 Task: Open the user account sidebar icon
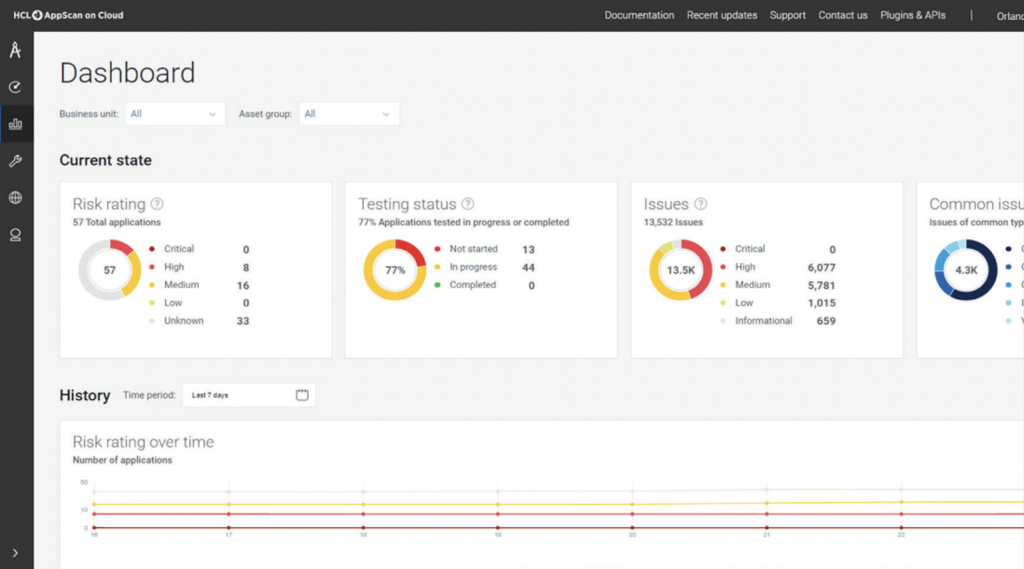click(15, 235)
